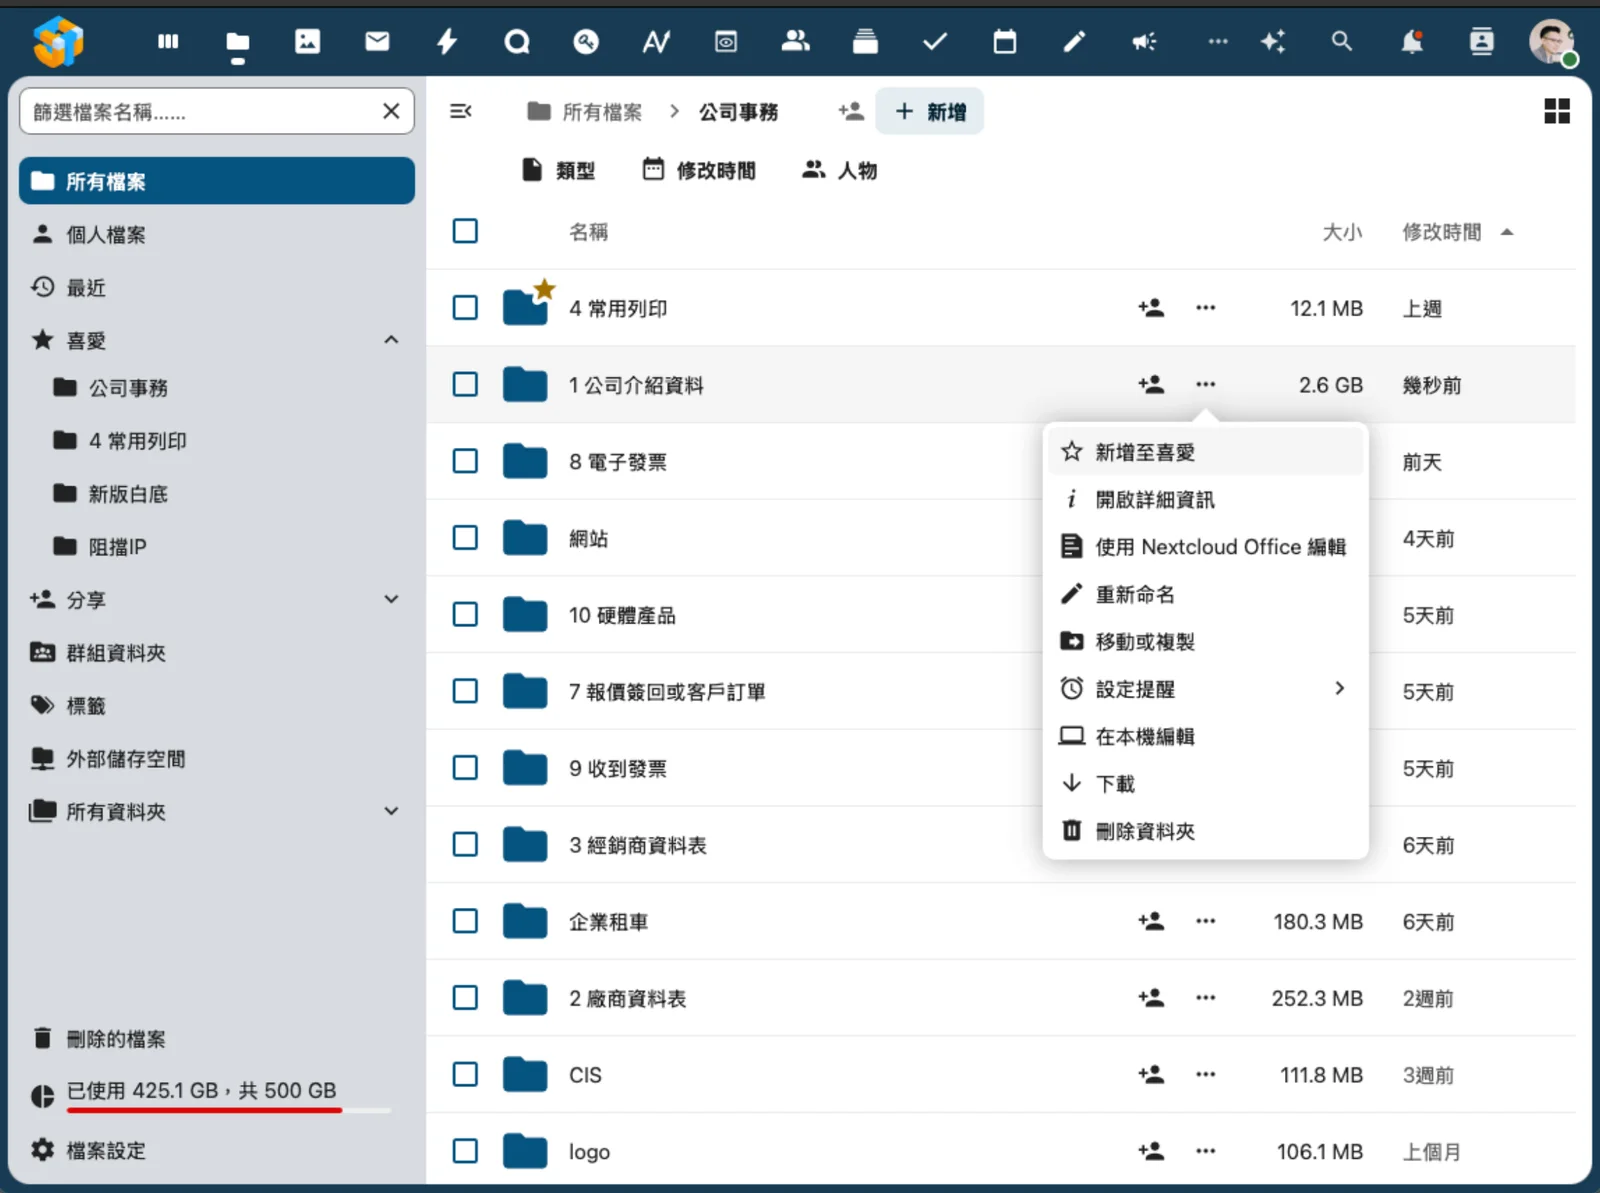1600x1193 pixels.
Task: Open the 人物 filter dropdown
Action: (x=839, y=170)
